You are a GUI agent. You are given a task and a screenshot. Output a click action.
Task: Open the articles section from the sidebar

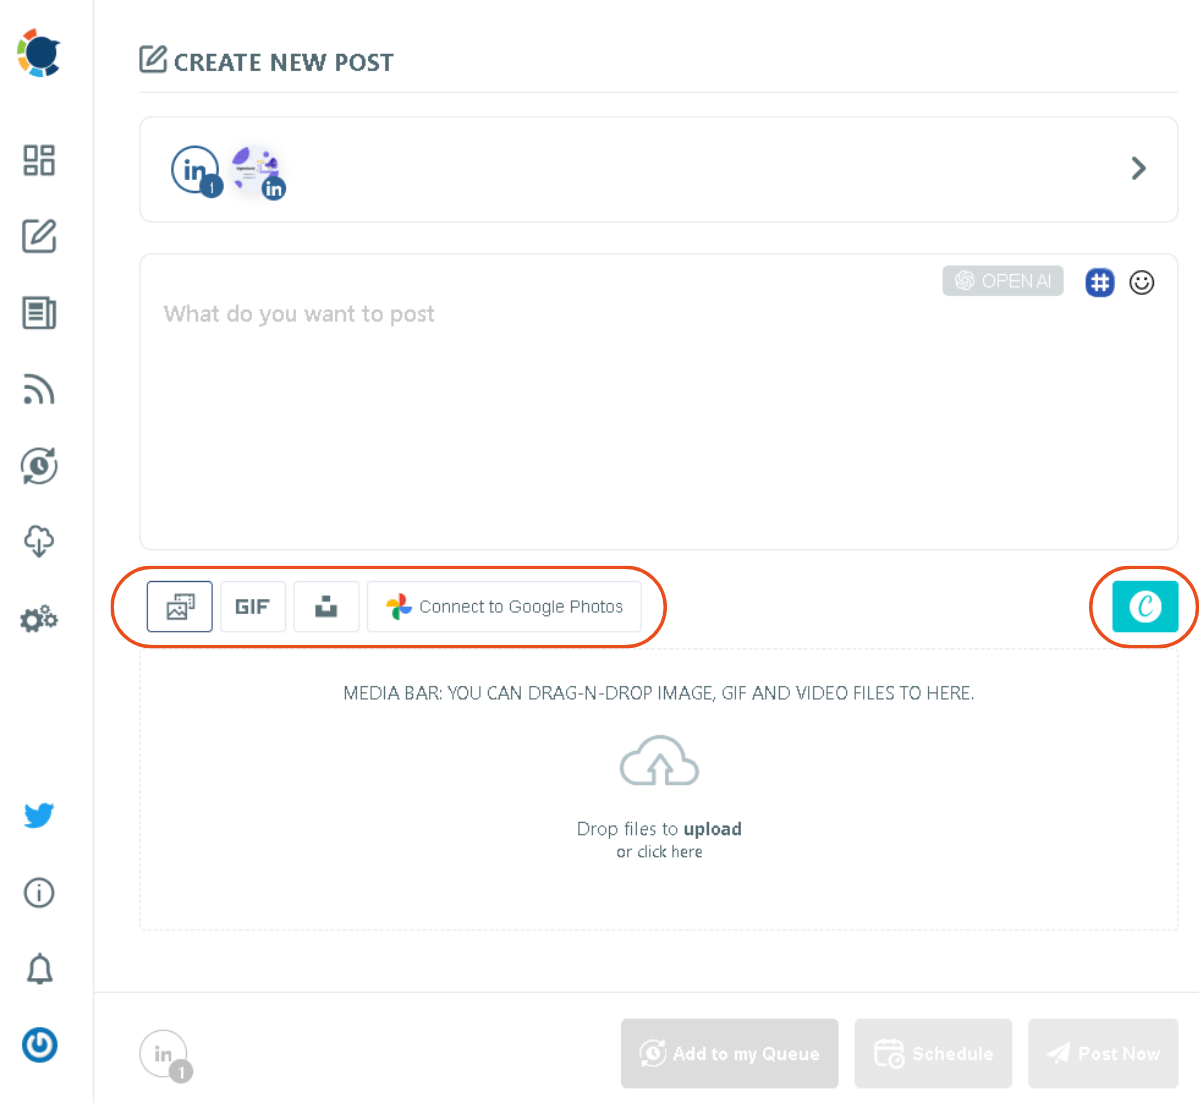tap(38, 313)
